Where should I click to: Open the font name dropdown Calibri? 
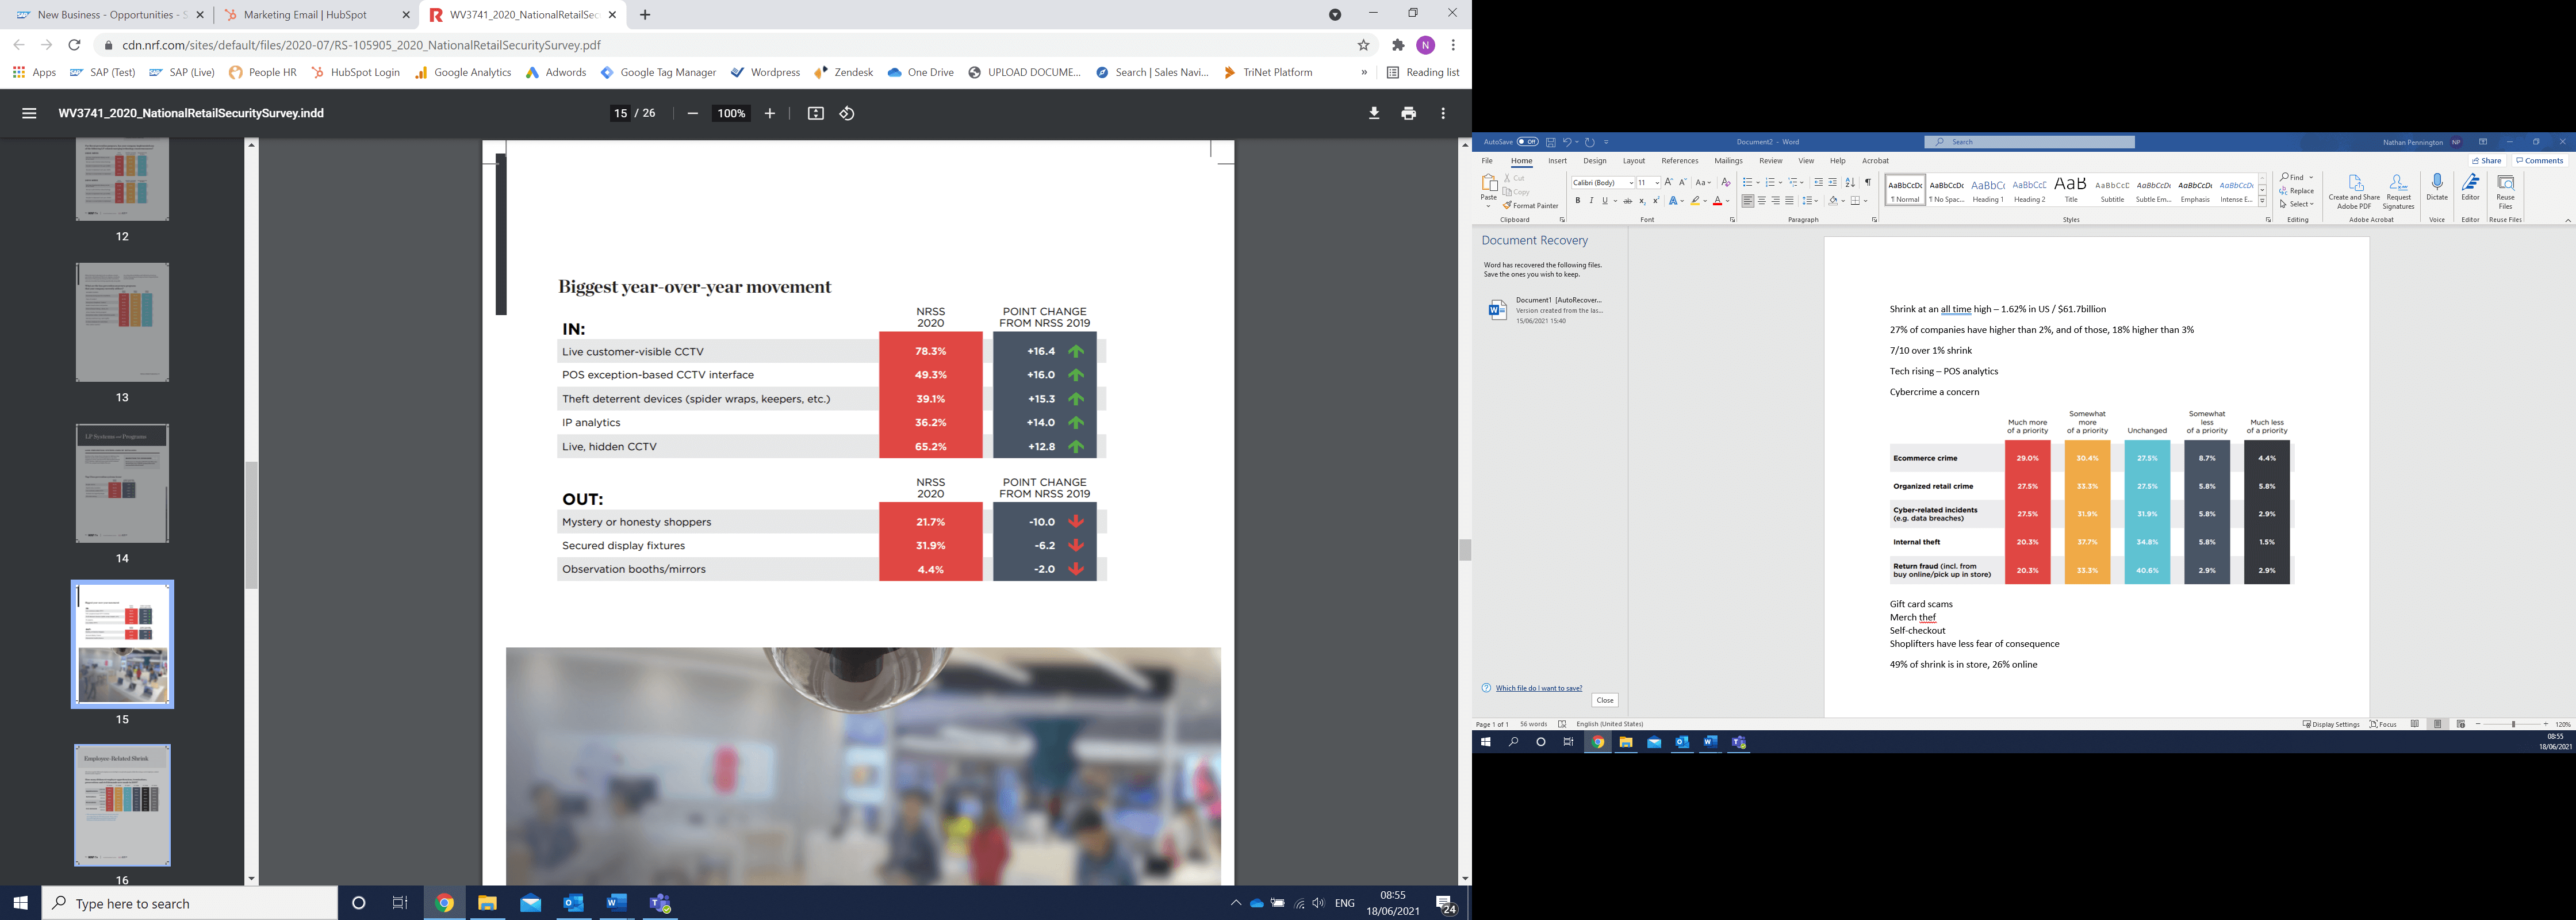click(1631, 183)
